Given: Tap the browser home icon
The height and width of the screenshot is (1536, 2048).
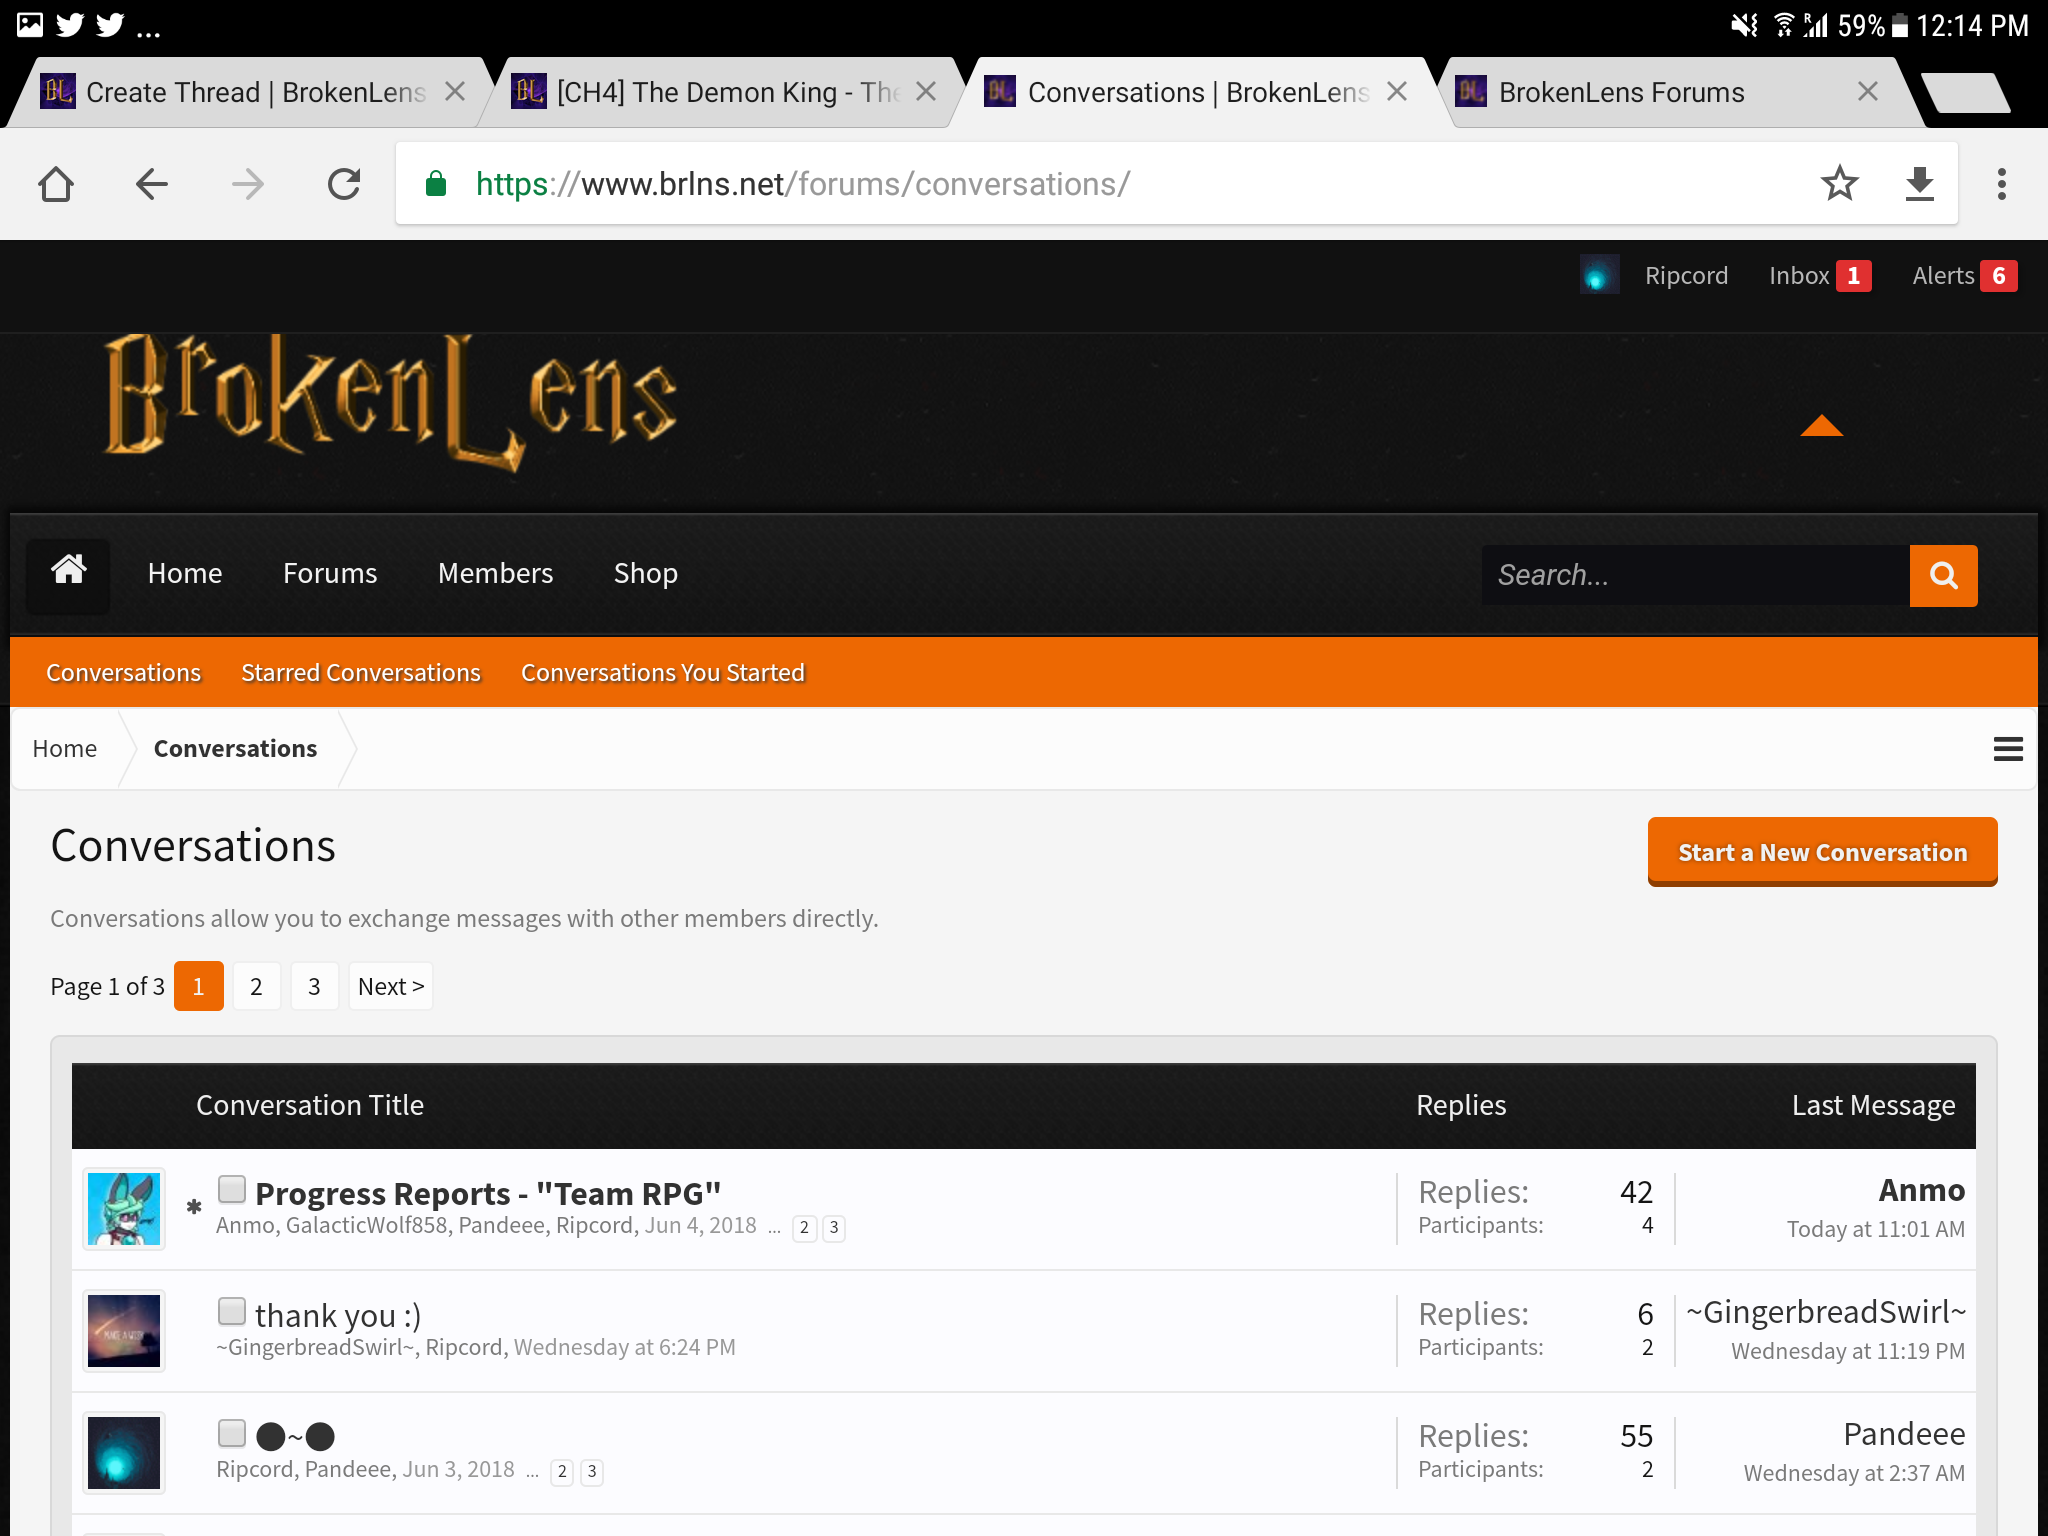Looking at the screenshot, I should [56, 184].
